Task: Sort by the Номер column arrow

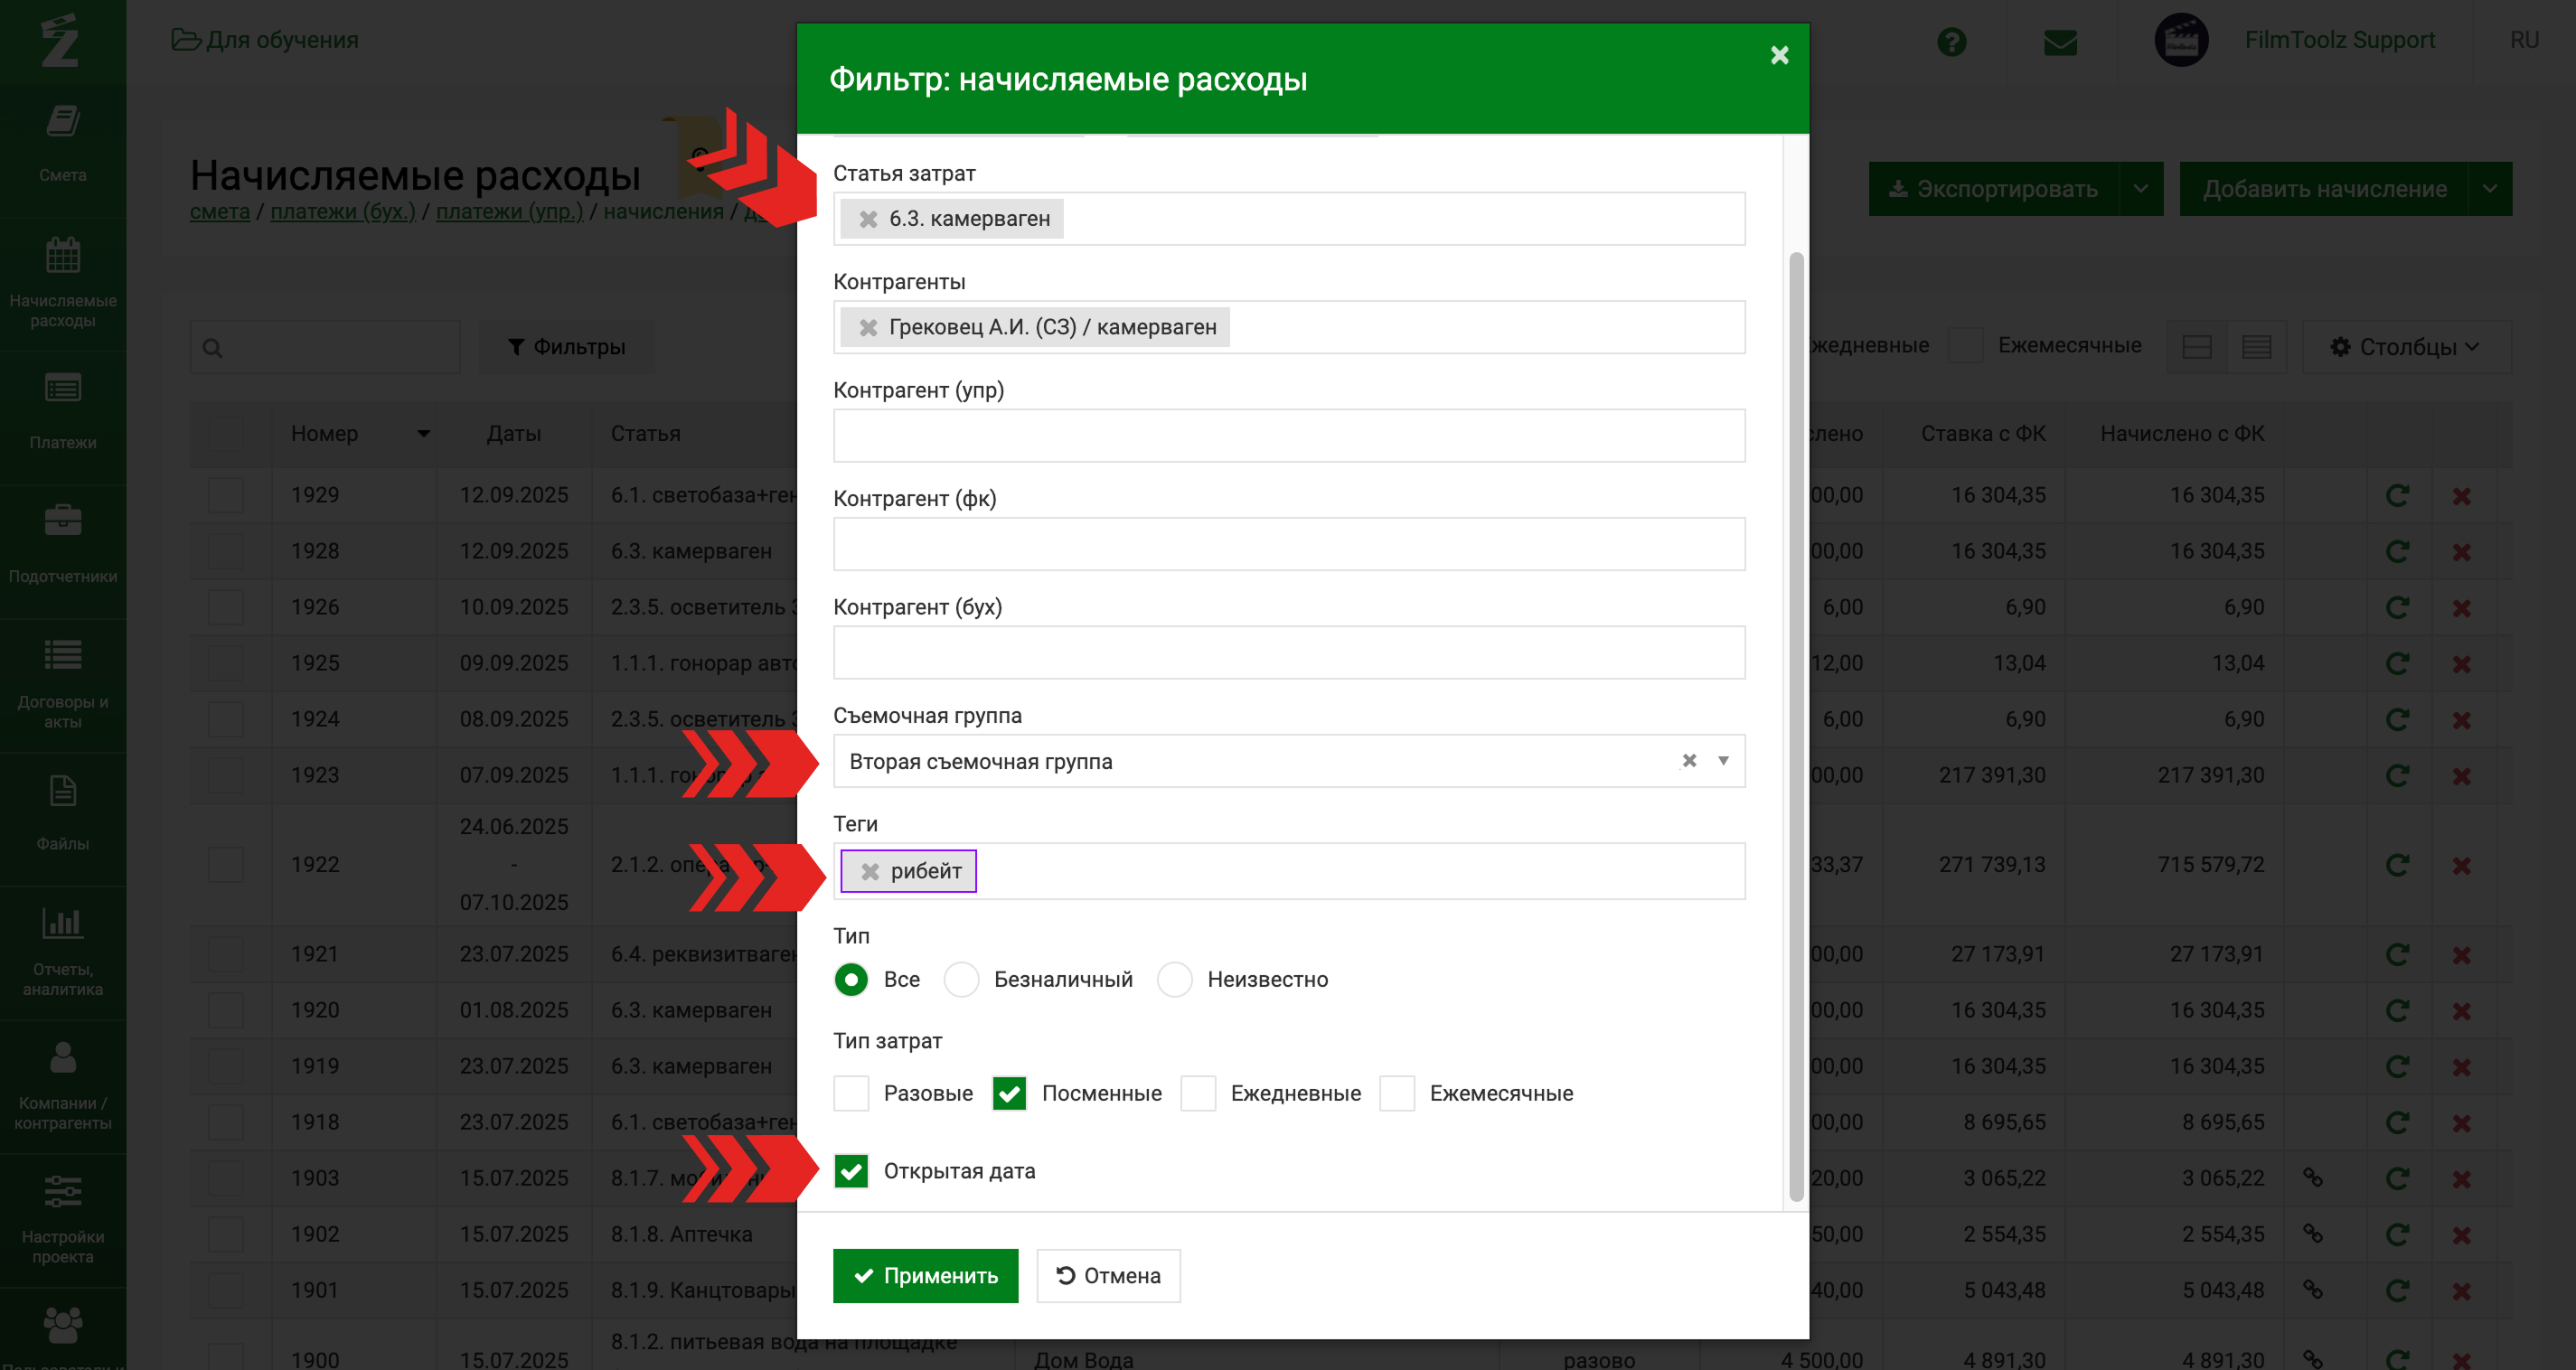Action: click(x=423, y=434)
